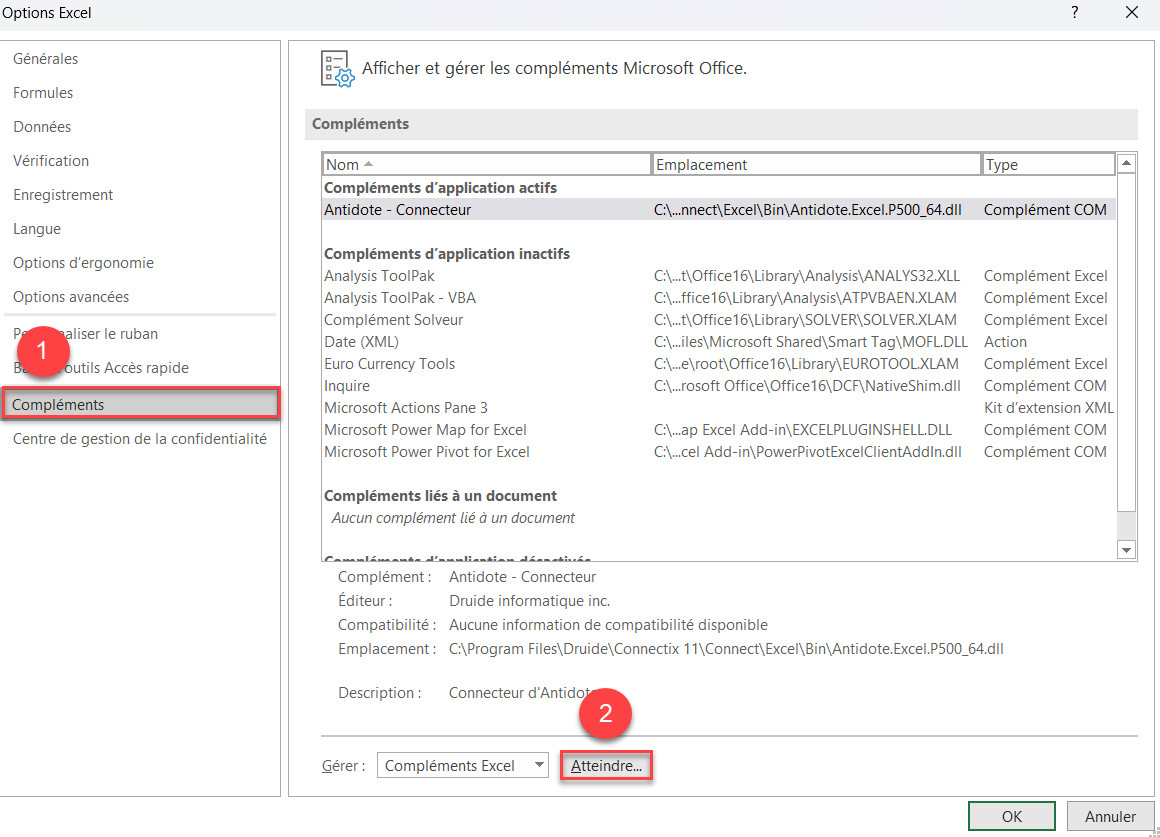
Task: Click the add-ins gear icon in header
Action: pyautogui.click(x=337, y=69)
